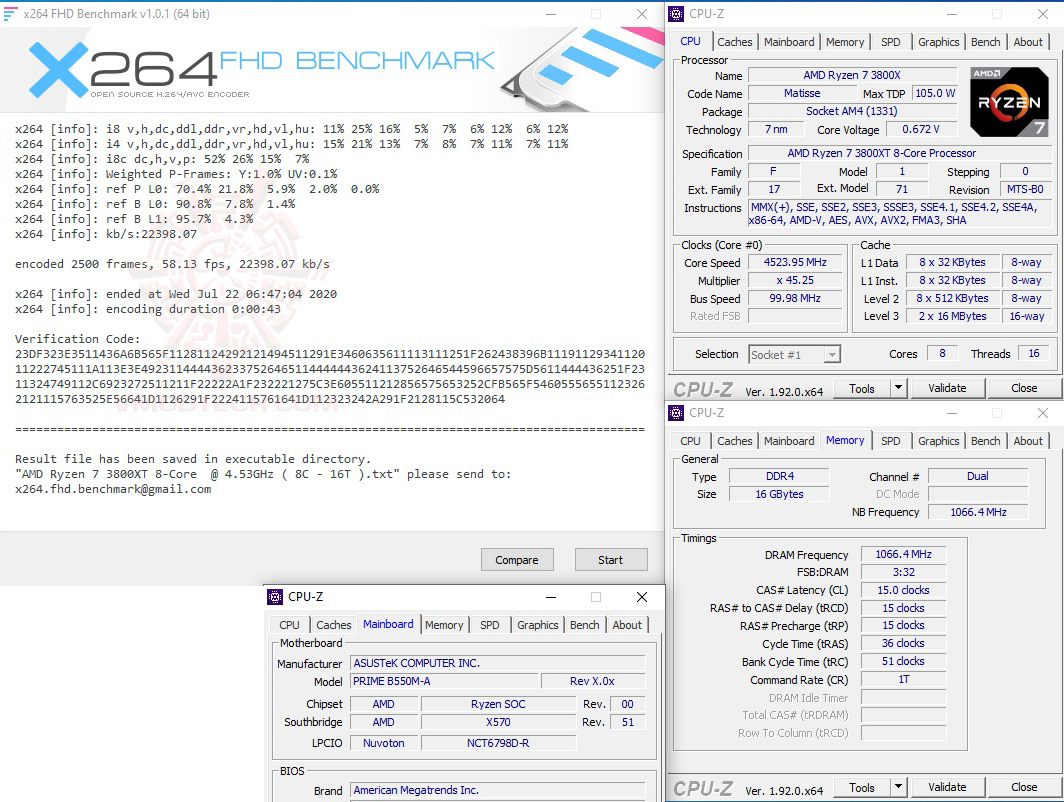Viewport: 1064px width, 802px height.
Task: Switch to the Graphics tab in the Memory window
Action: (938, 440)
